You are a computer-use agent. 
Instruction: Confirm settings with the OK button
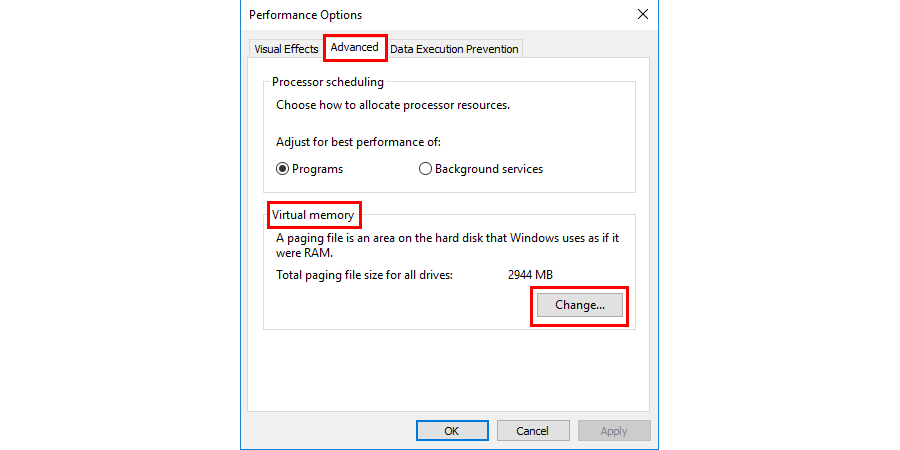pos(452,430)
